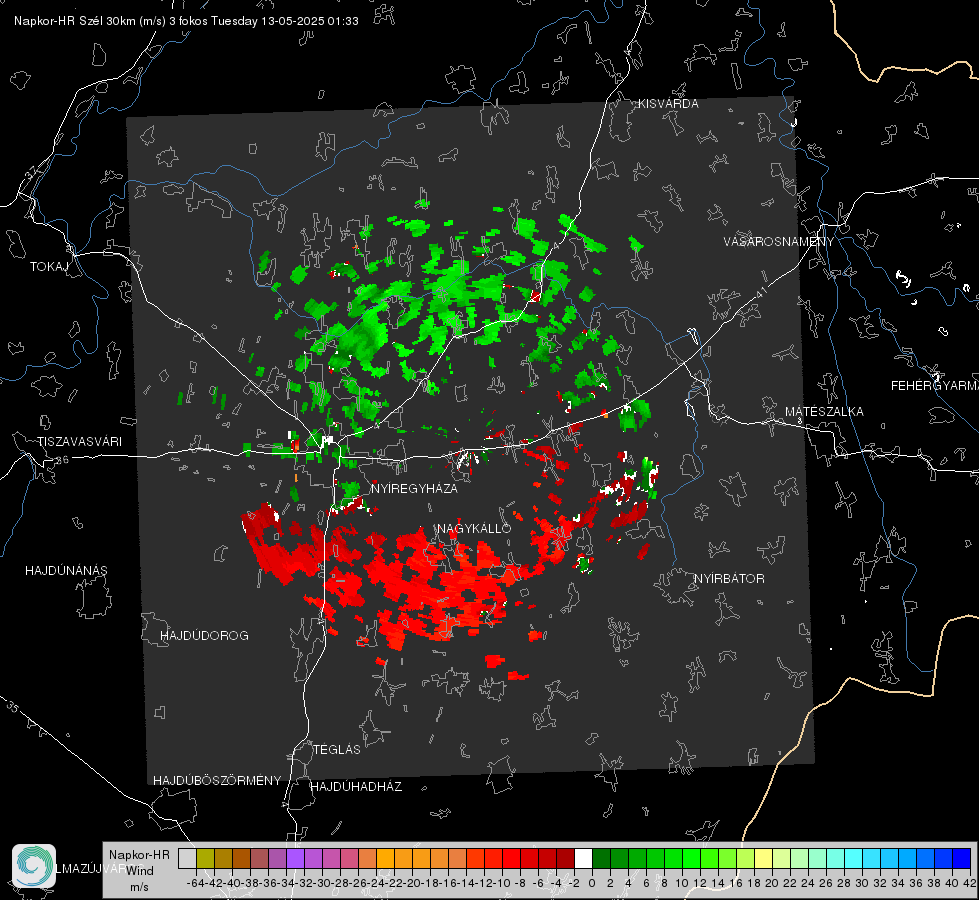Pick the darkest green swatch right of white
This screenshot has width=979, height=900.
click(601, 858)
